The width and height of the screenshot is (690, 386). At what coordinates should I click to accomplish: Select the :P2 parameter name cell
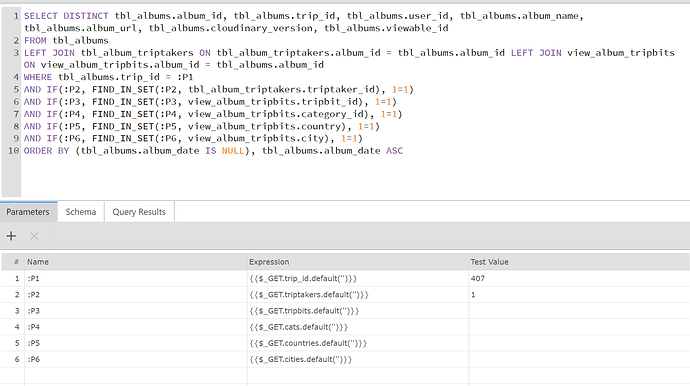136,294
